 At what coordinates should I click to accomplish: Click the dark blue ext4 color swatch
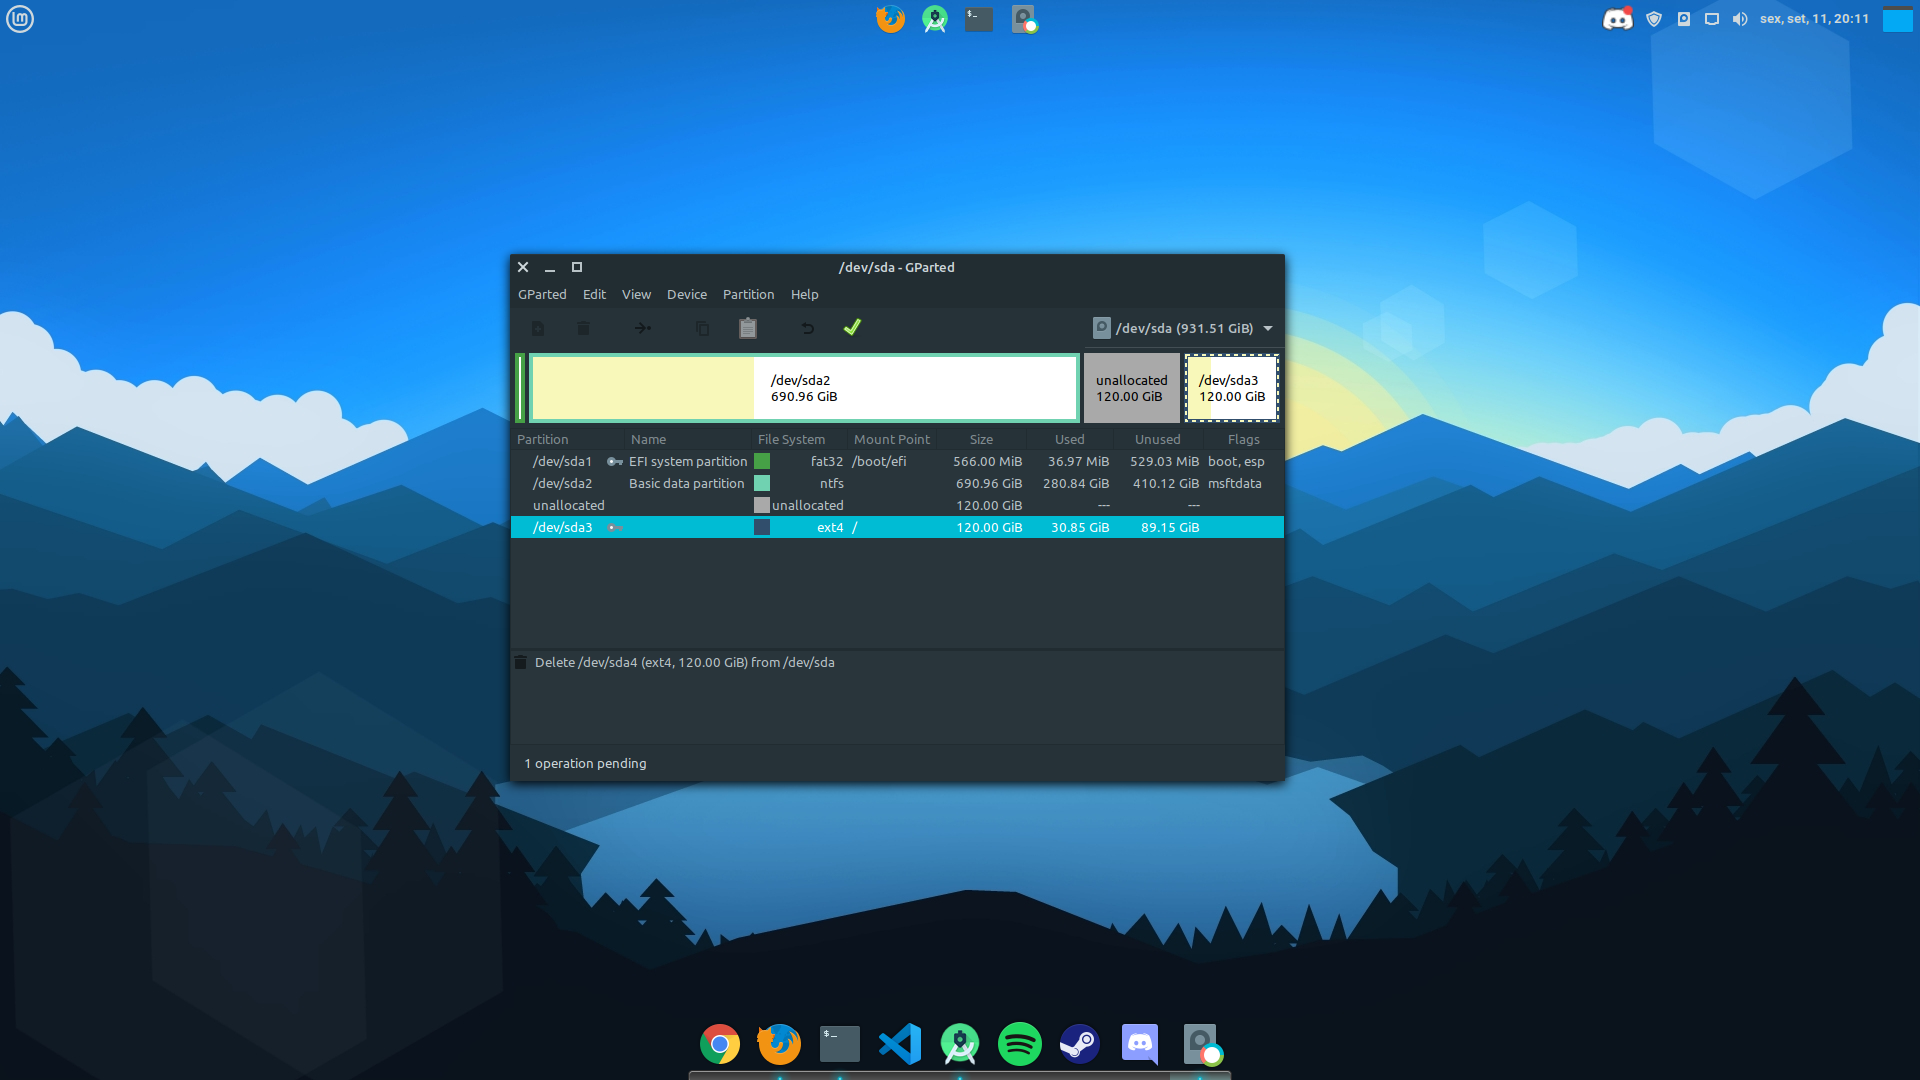pyautogui.click(x=762, y=527)
